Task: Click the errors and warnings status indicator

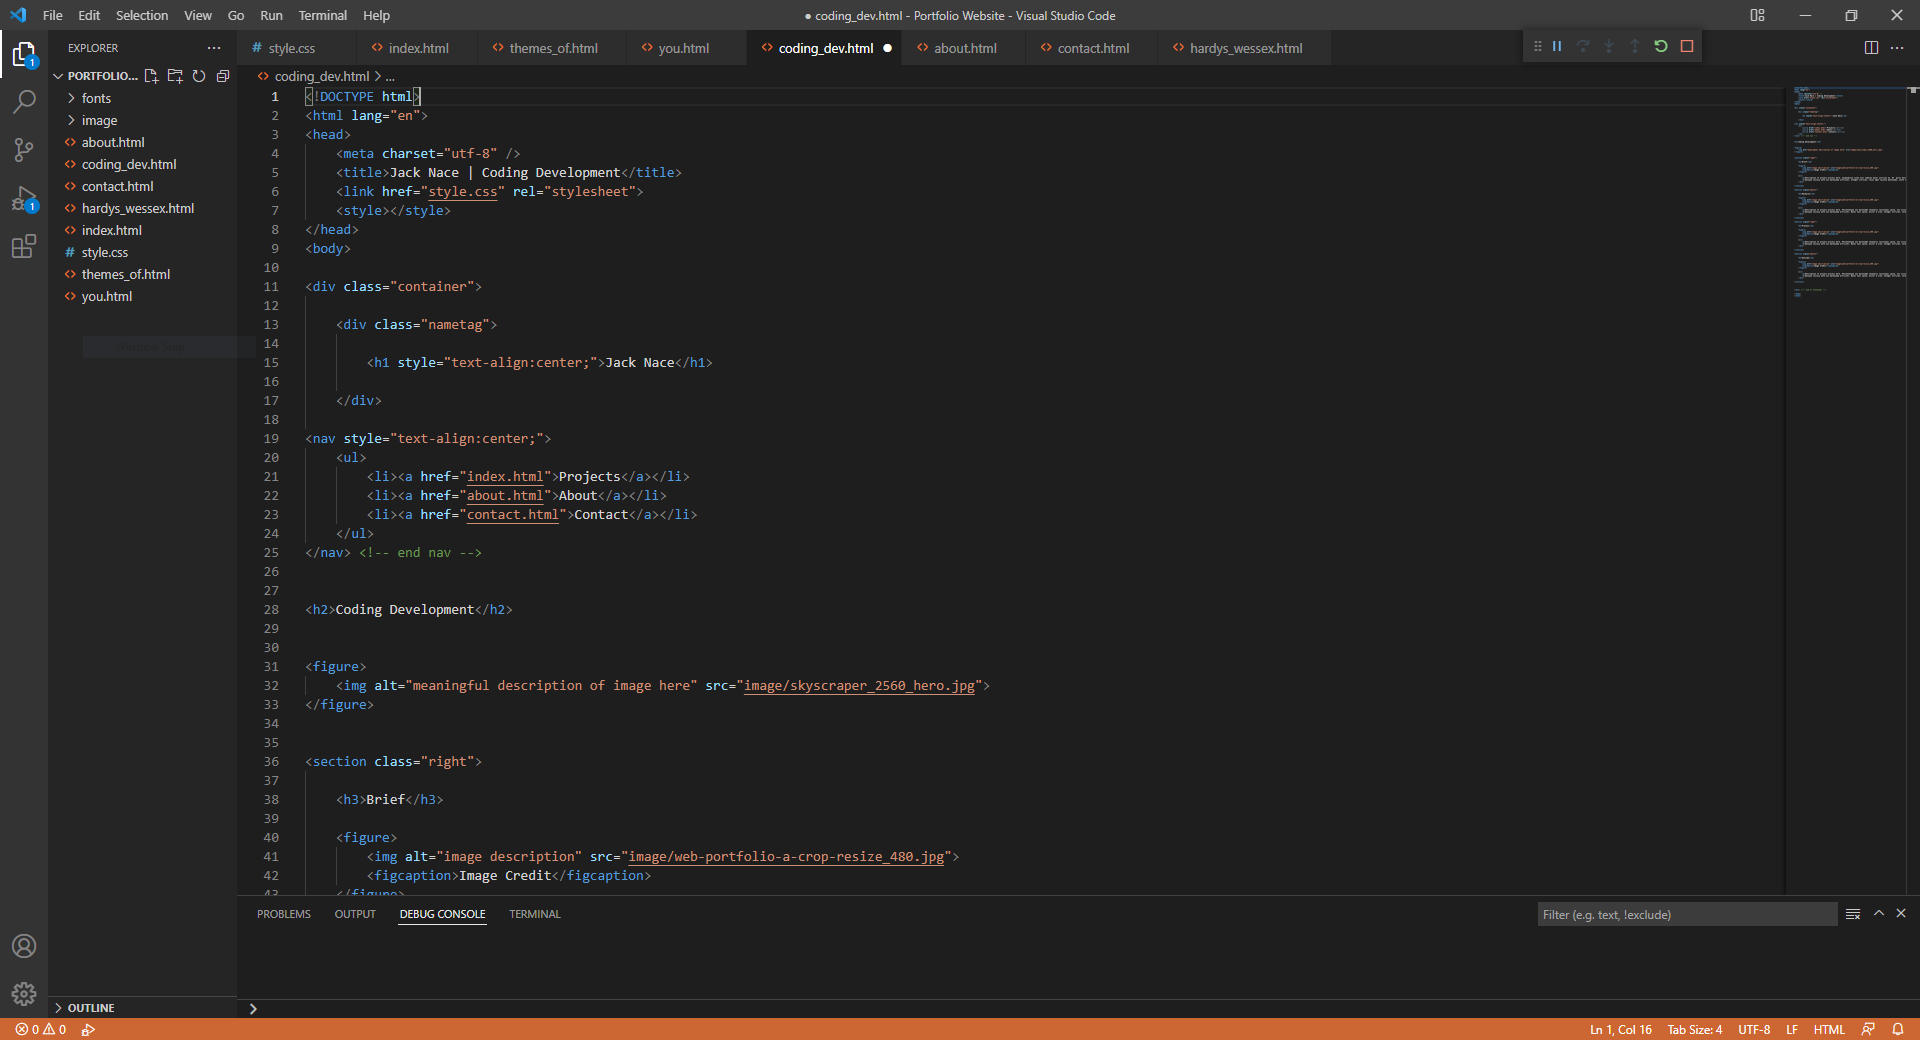Action: [41, 1029]
